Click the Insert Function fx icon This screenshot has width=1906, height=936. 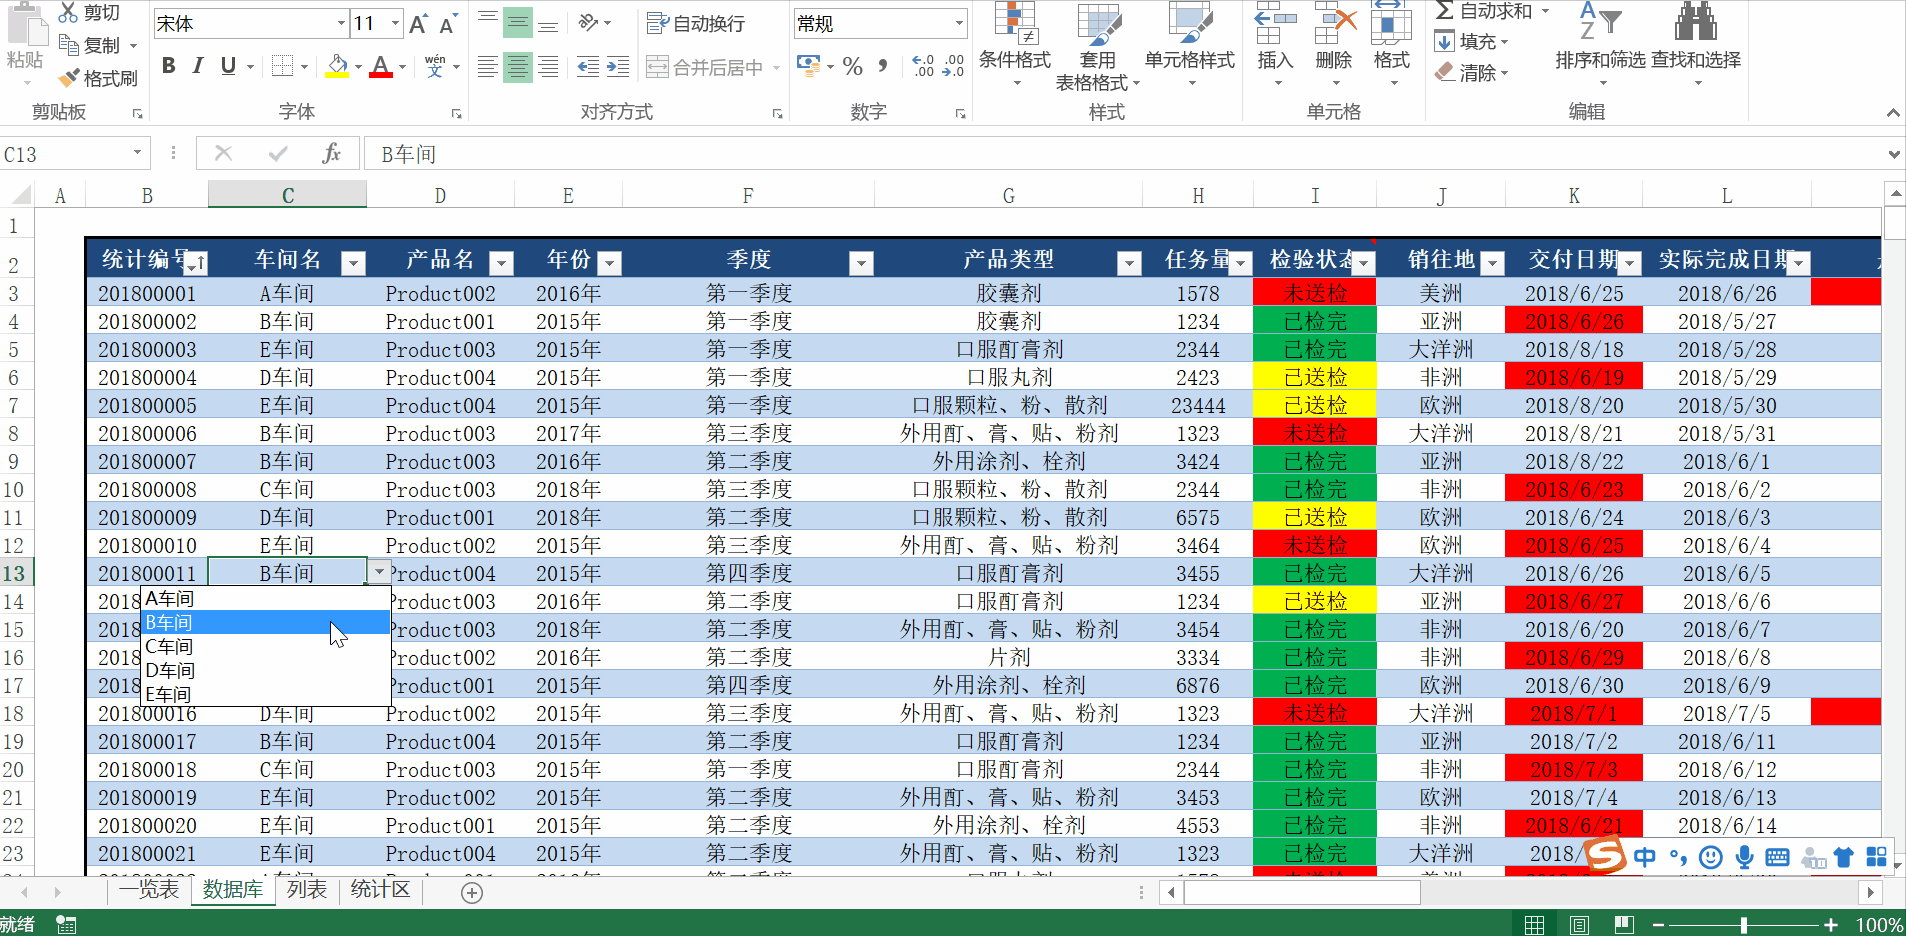tap(332, 153)
